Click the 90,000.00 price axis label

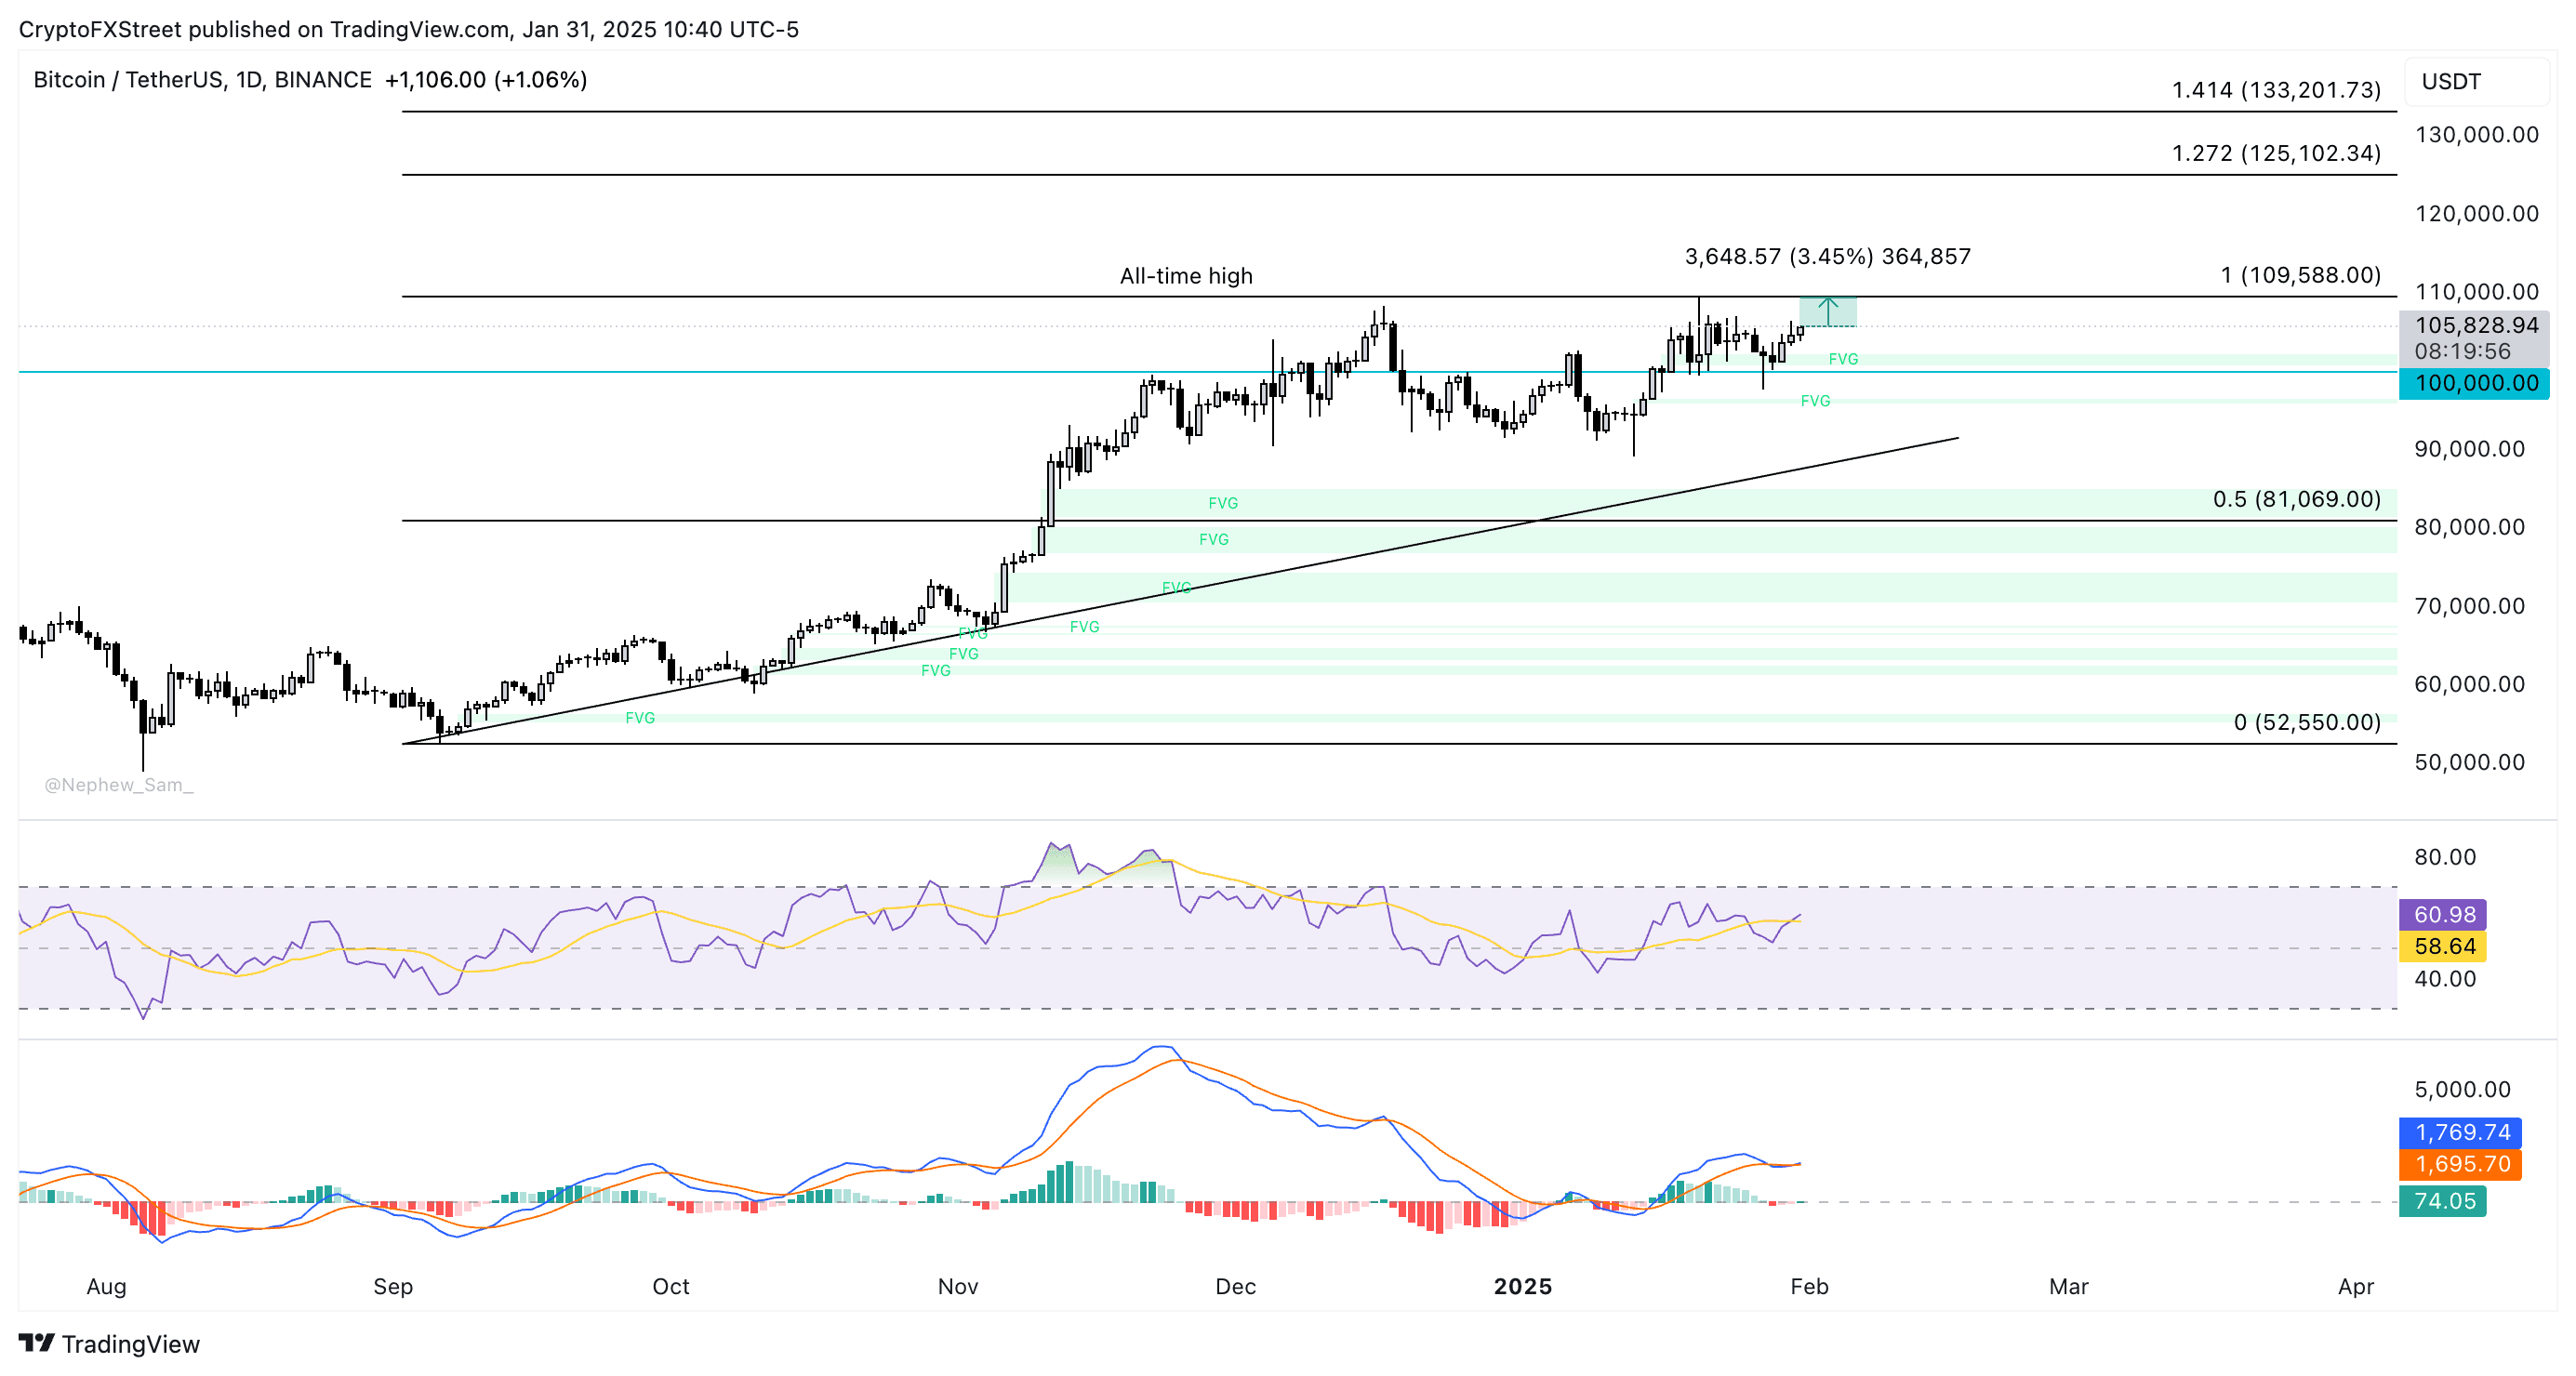point(2470,449)
